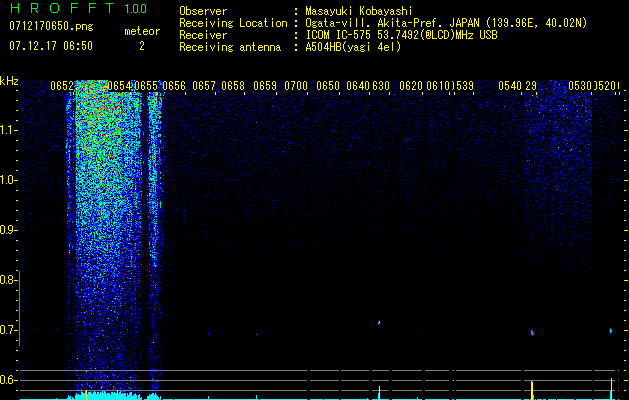This screenshot has height=400, width=629.
Task: Select observer name Masayuki Kobayashi
Action: (358, 11)
